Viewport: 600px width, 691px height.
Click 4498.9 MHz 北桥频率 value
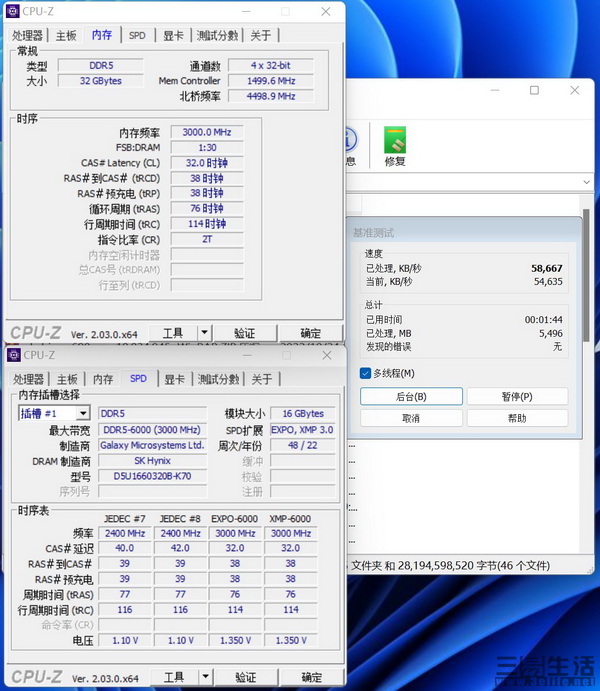tap(271, 96)
